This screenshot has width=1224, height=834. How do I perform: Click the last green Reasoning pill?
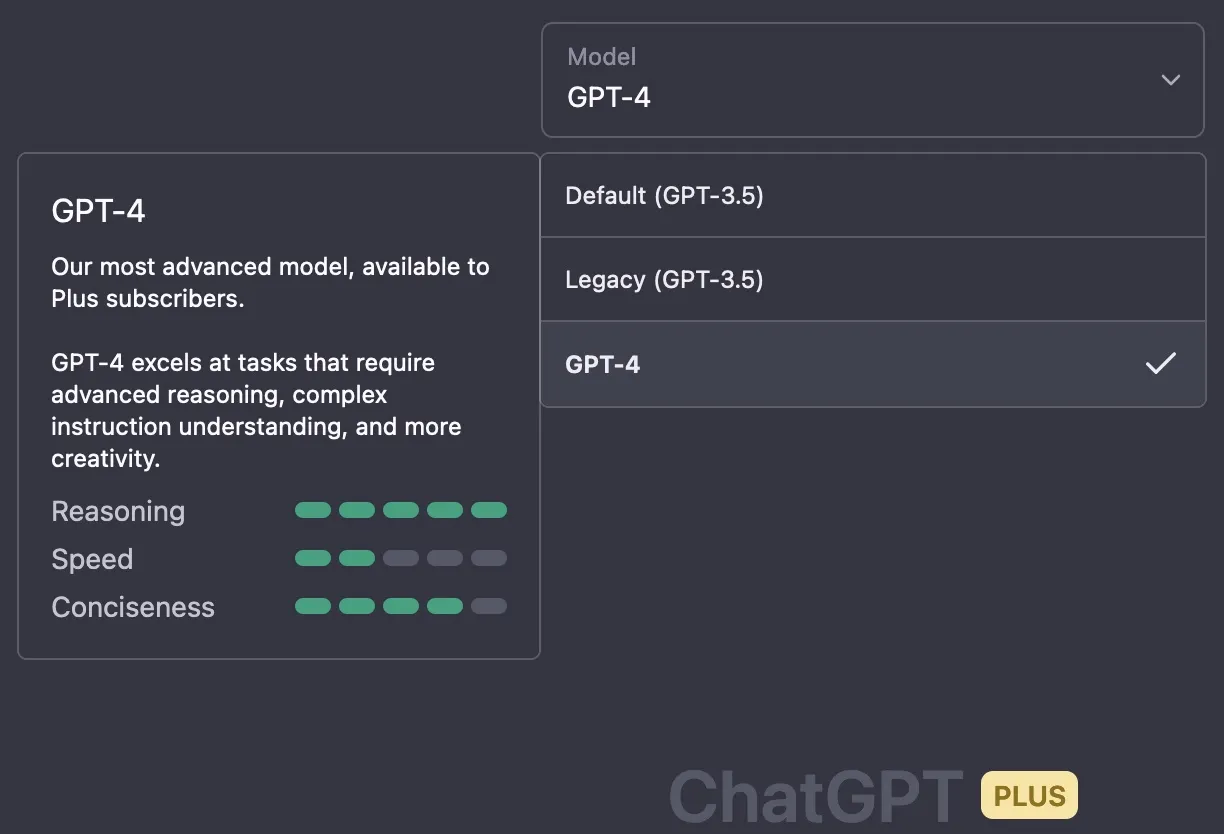(x=489, y=510)
